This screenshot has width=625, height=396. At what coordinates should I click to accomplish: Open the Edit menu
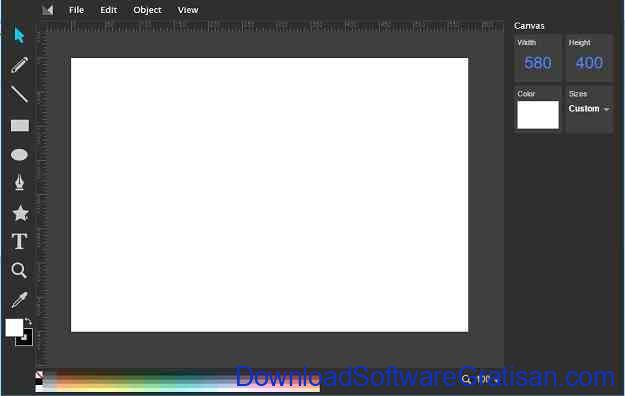(x=108, y=10)
